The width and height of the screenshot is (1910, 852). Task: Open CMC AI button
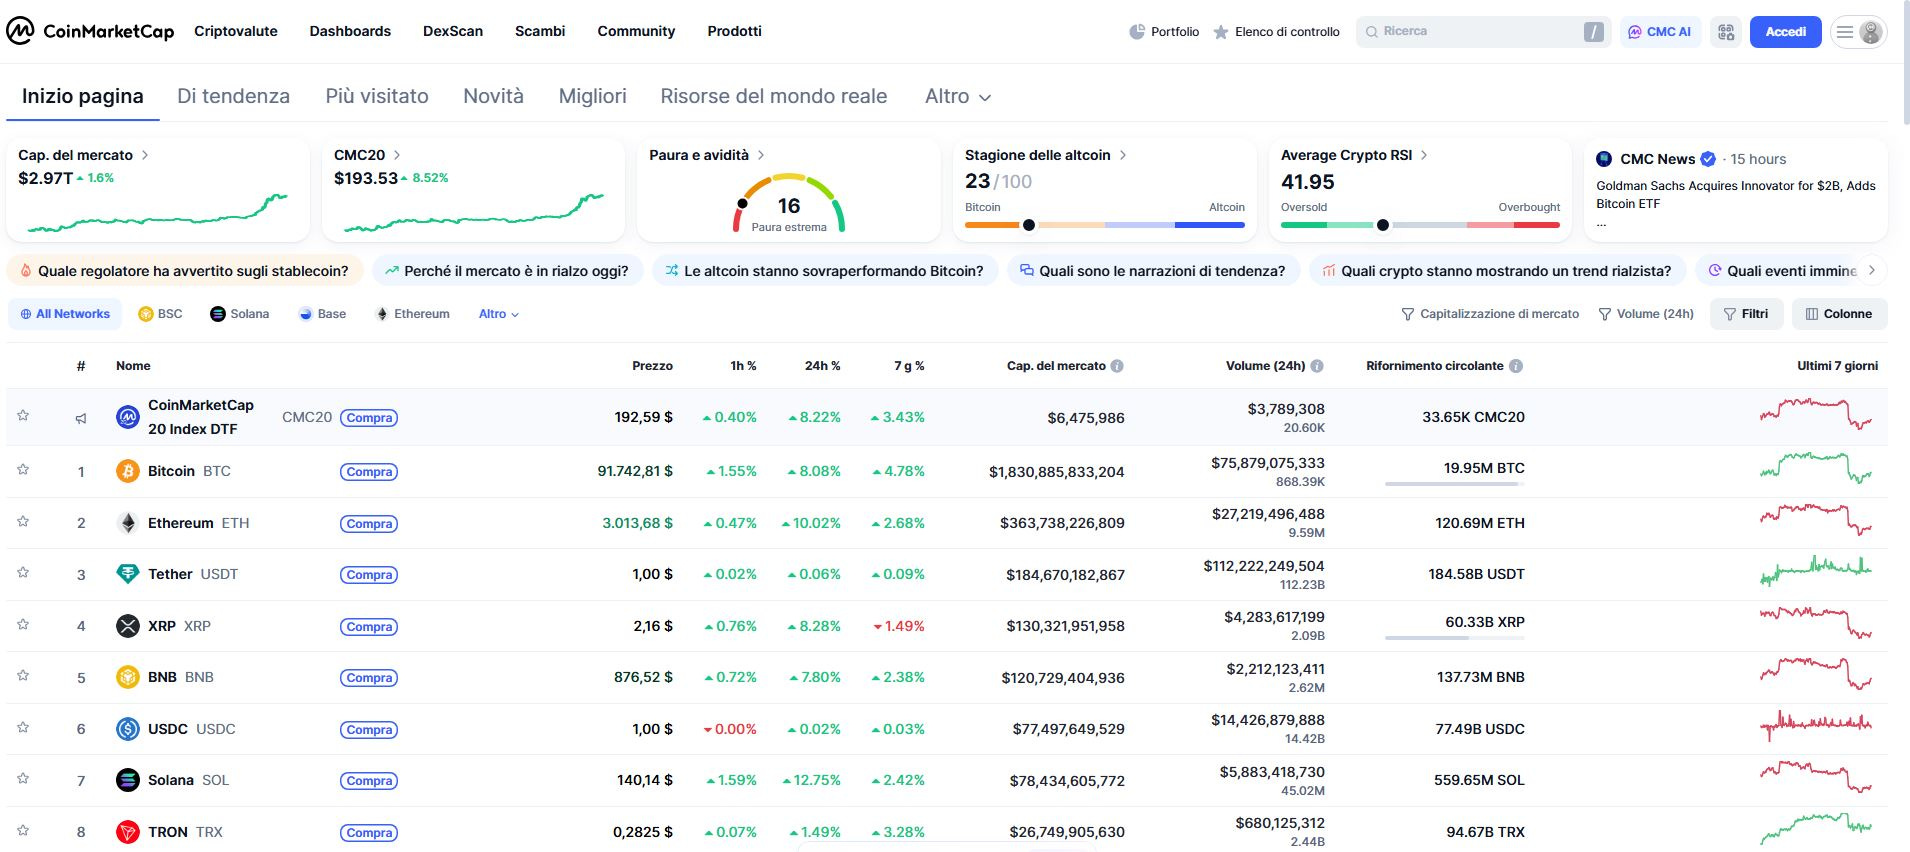pos(1660,32)
